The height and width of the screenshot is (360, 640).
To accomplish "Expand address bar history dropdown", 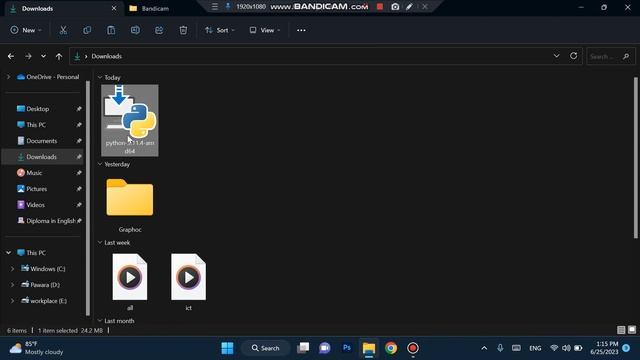I will click(556, 56).
